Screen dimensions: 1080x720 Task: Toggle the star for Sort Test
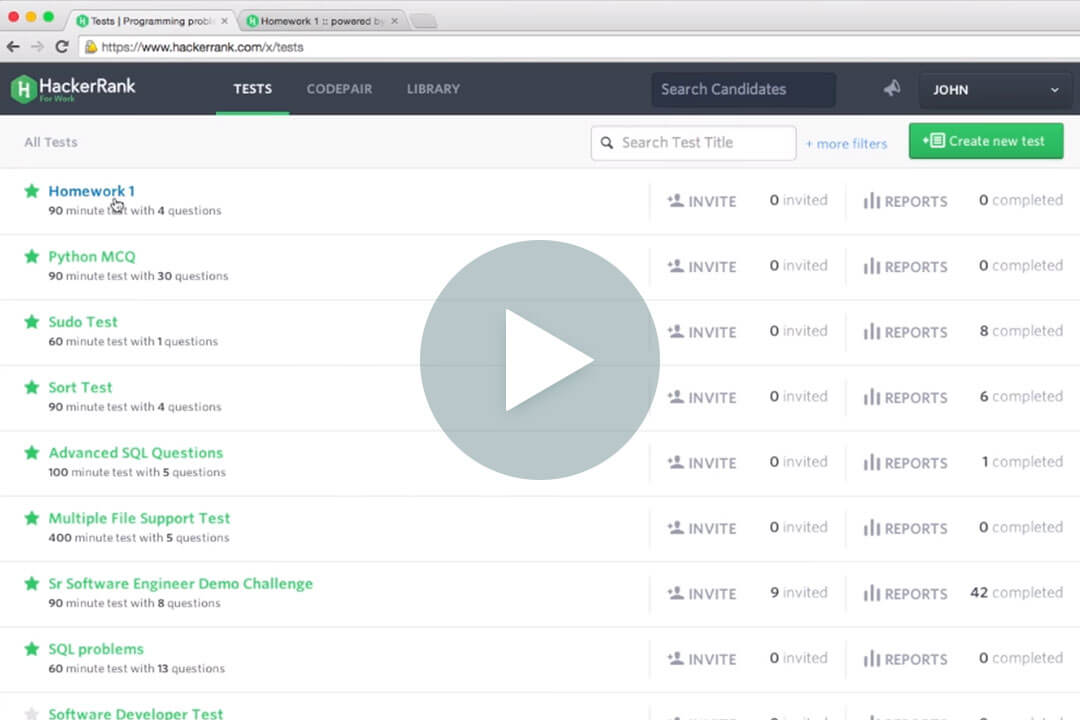pos(32,387)
